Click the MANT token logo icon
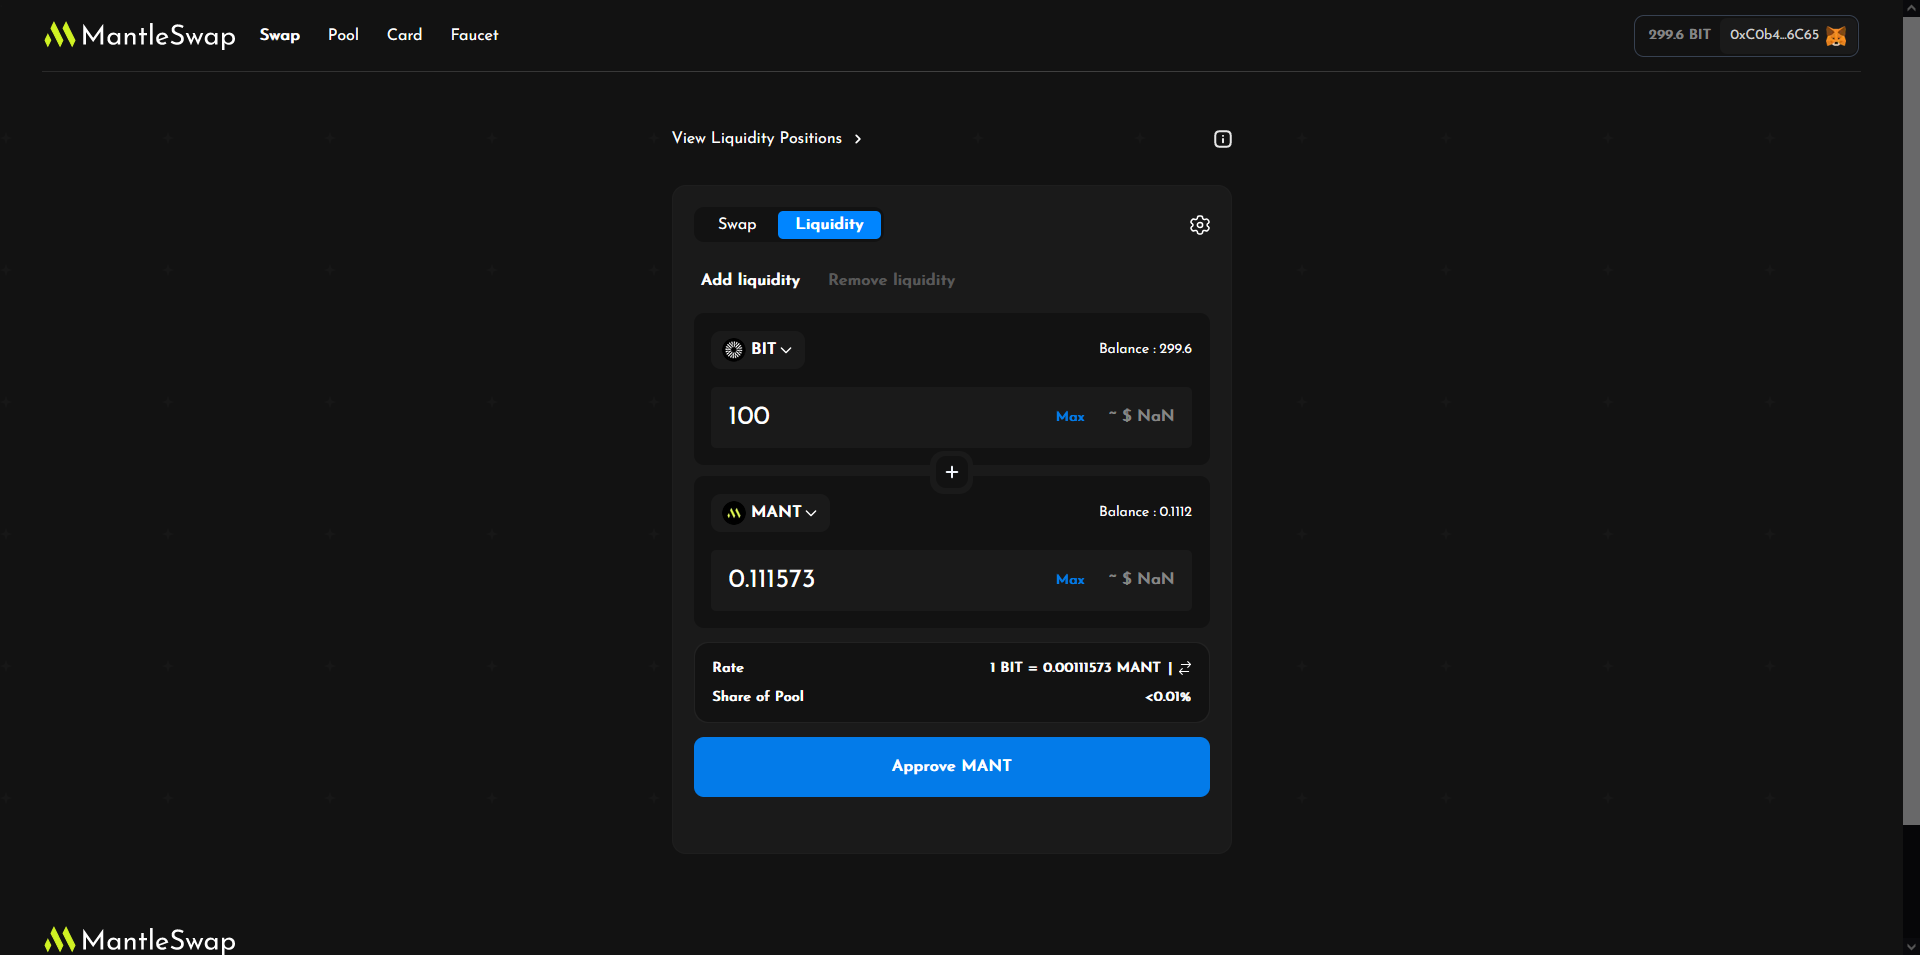Screen dimensions: 1920x955 tap(734, 513)
